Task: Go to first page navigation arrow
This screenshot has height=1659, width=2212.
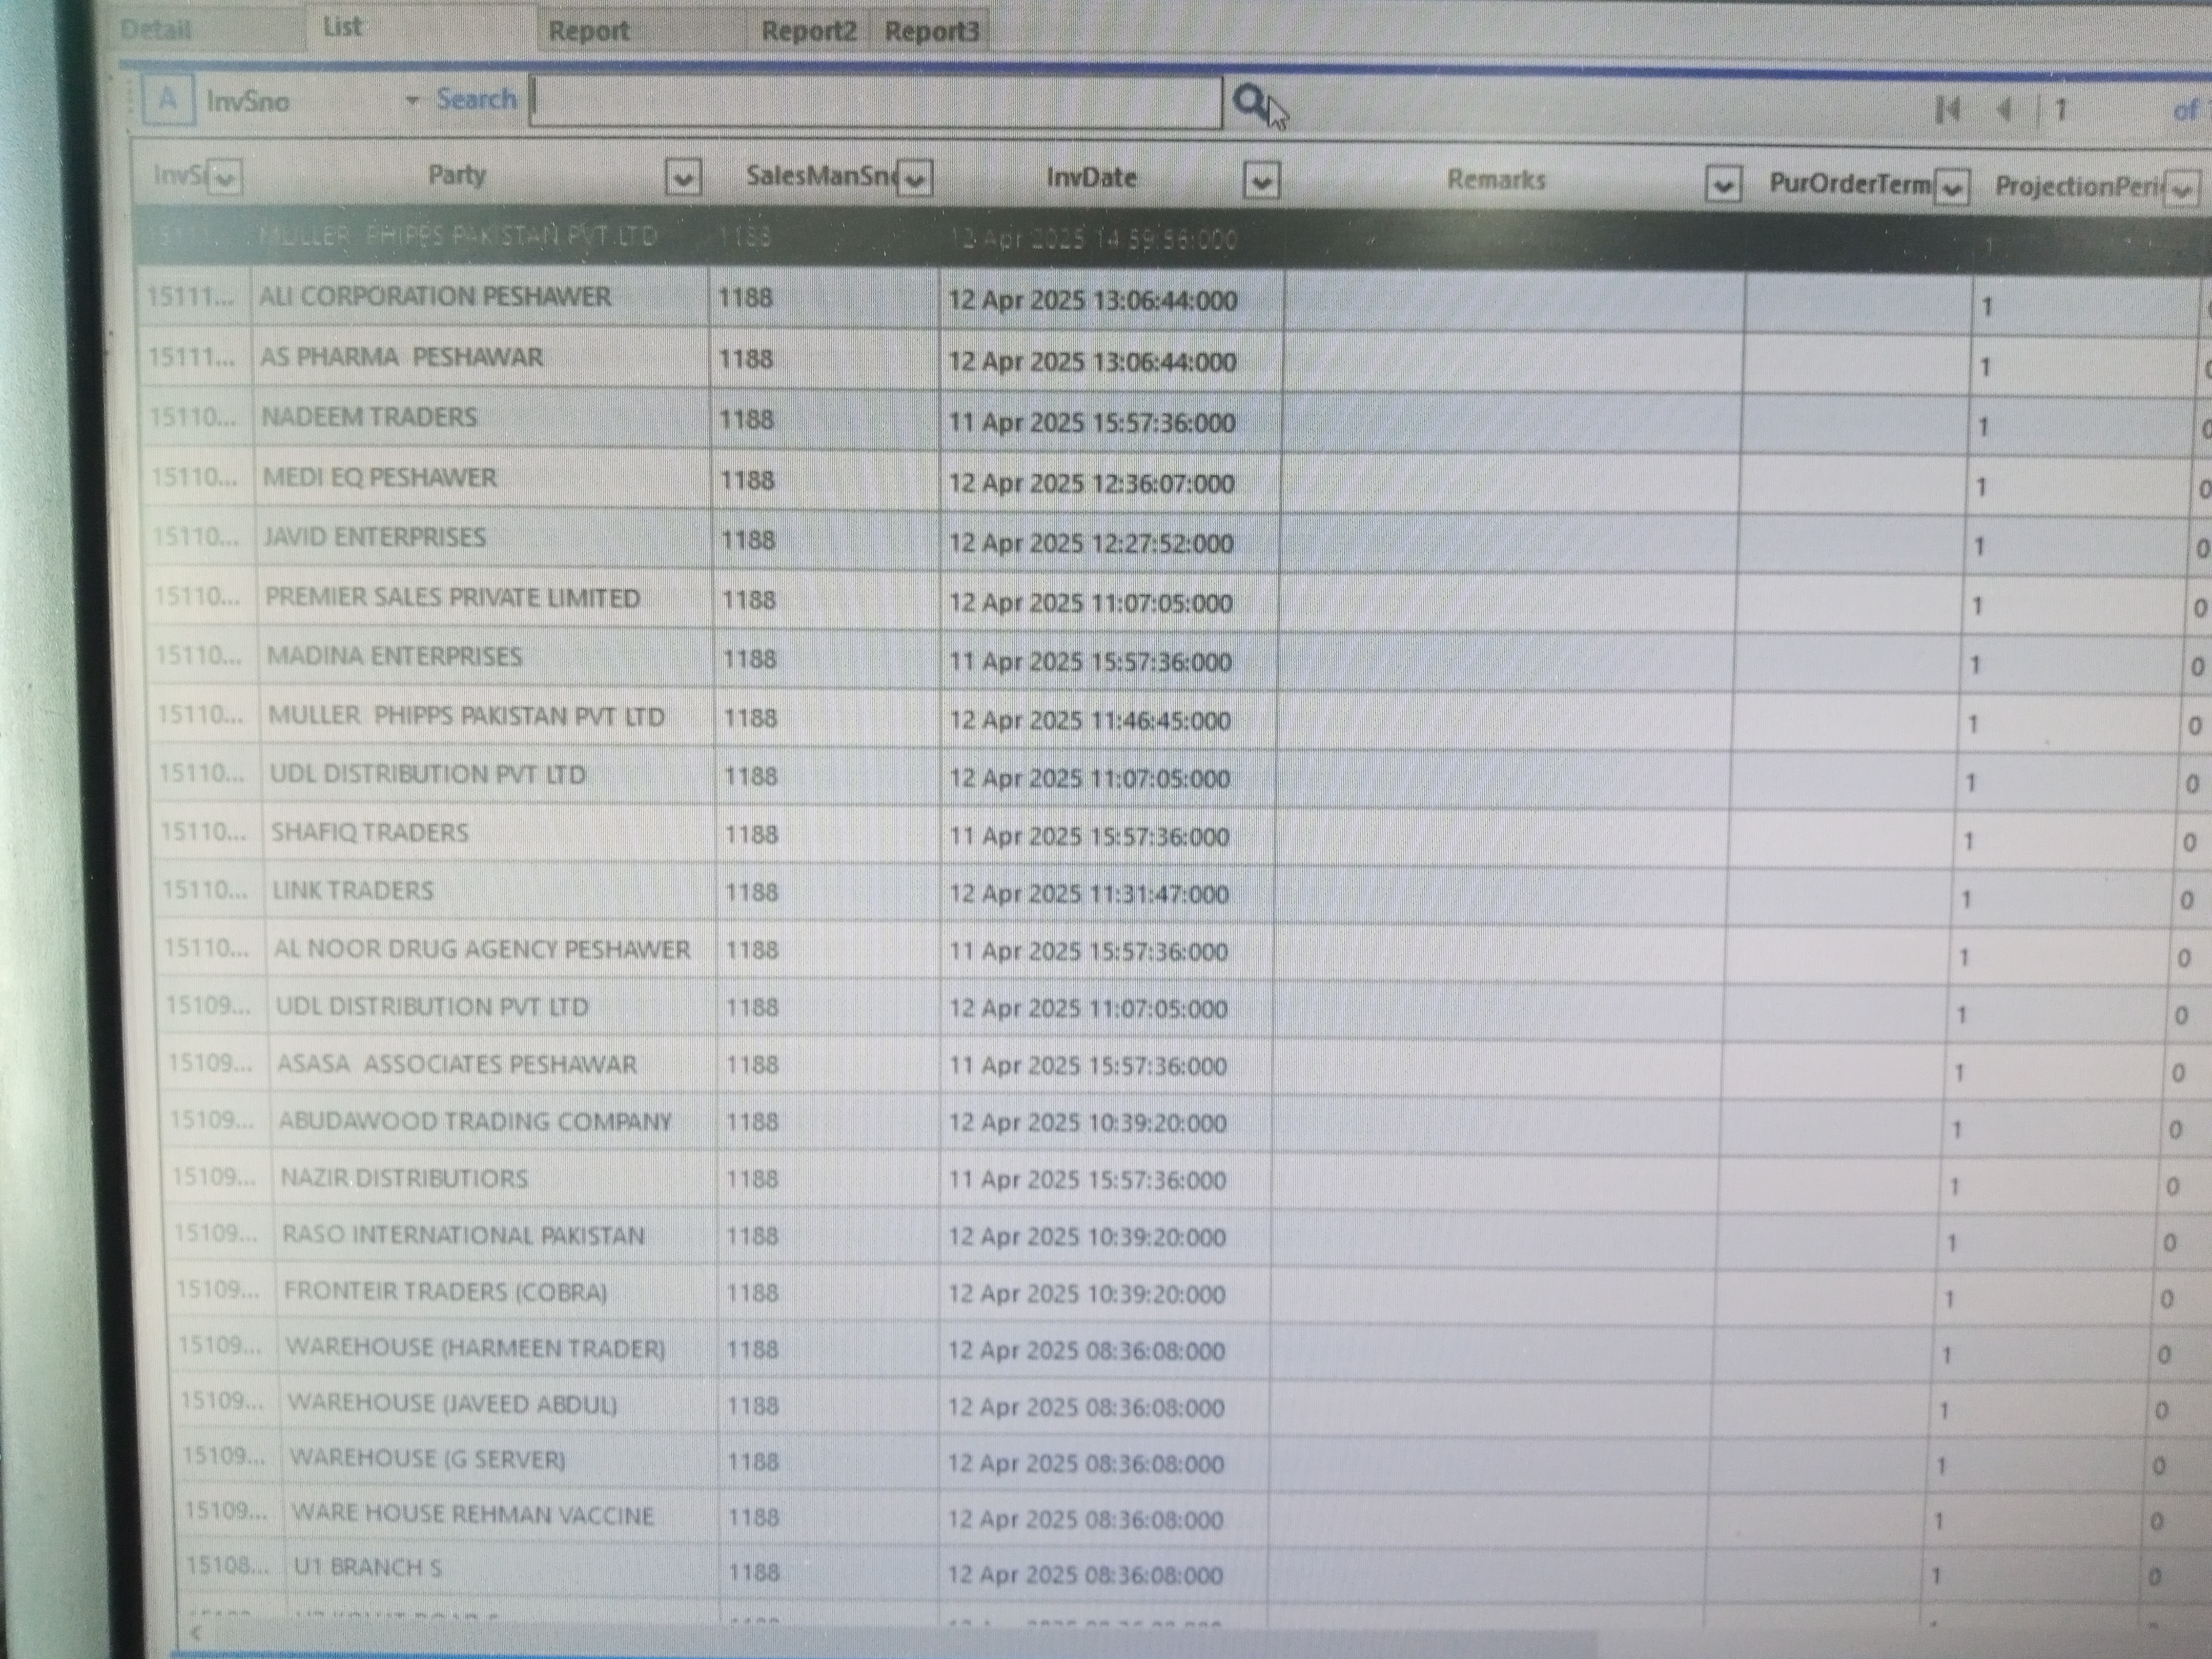Action: coord(1947,109)
